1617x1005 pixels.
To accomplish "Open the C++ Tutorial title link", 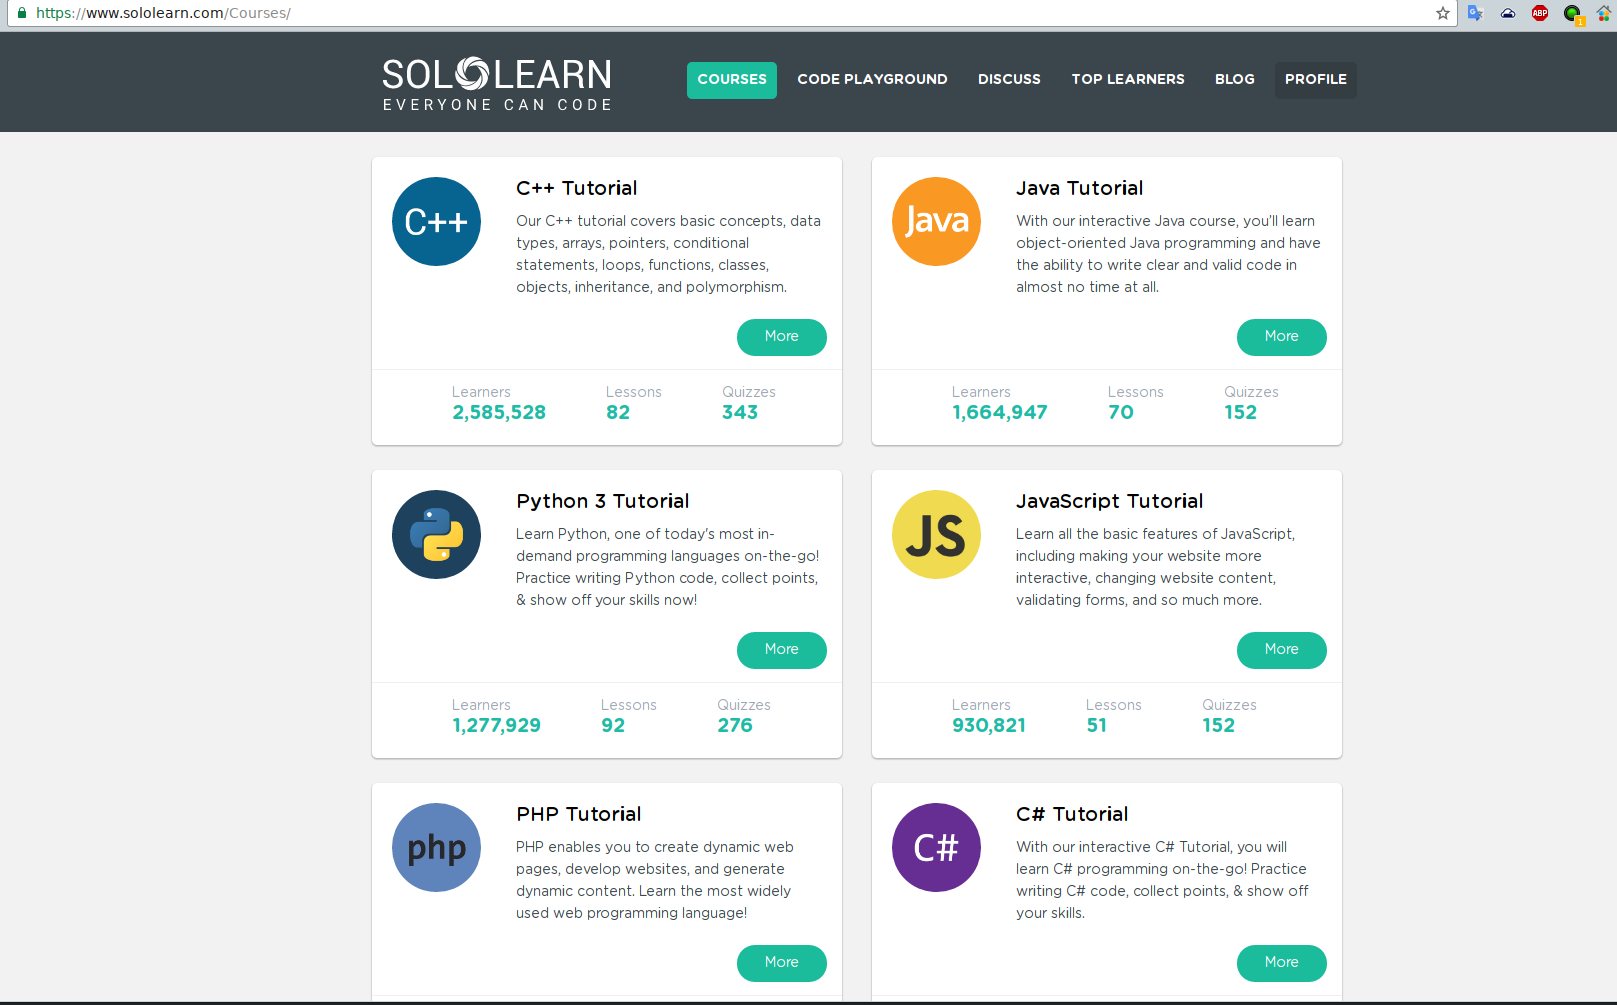I will 577,188.
